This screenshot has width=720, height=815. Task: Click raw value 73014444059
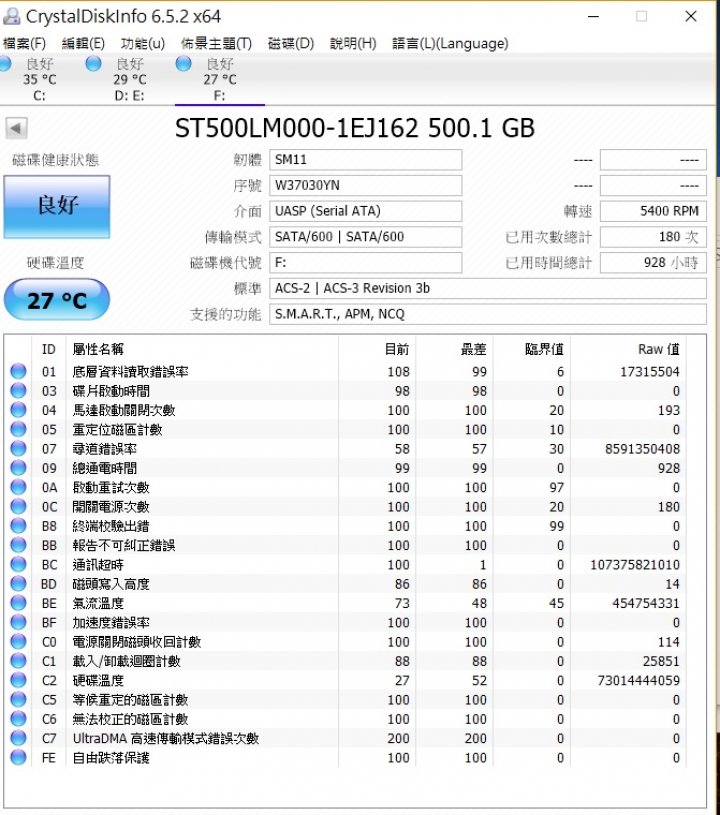coord(638,680)
